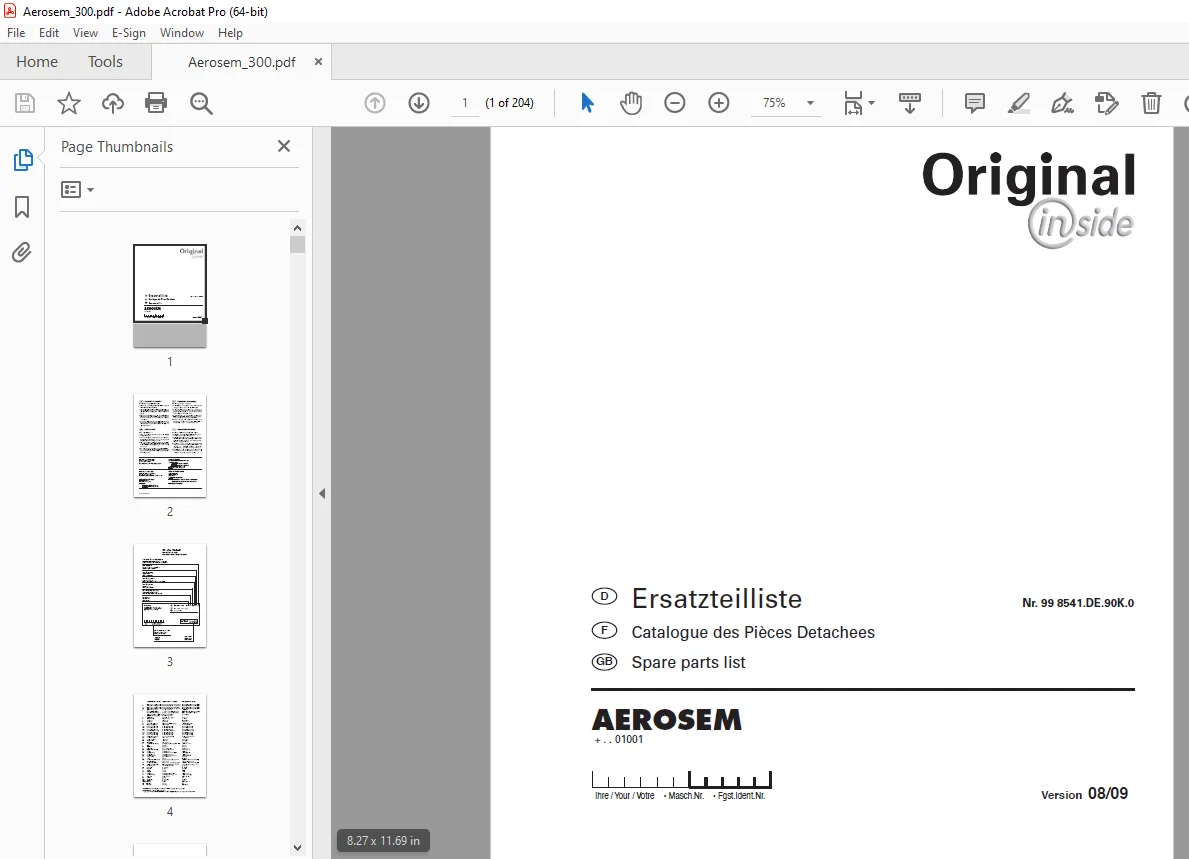Click the page number input field

pos(465,103)
